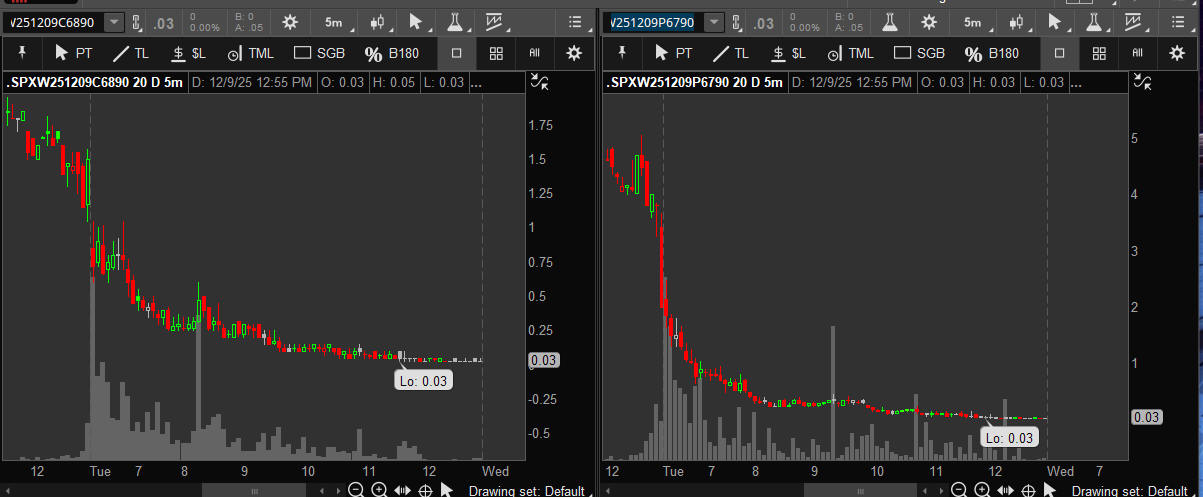Click Drawing set: Default under left chart
1203x497 pixels.
coord(524,490)
